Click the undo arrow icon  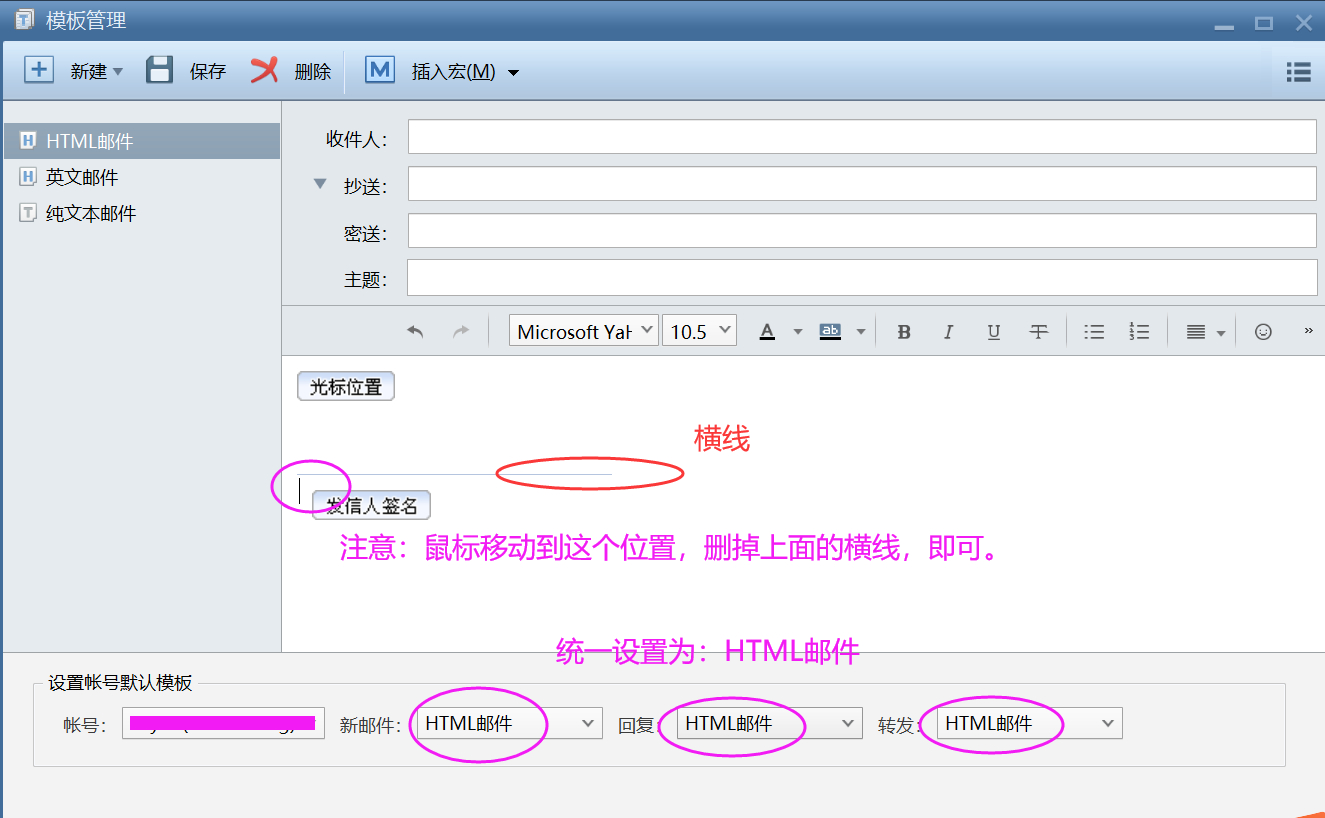[x=414, y=330]
